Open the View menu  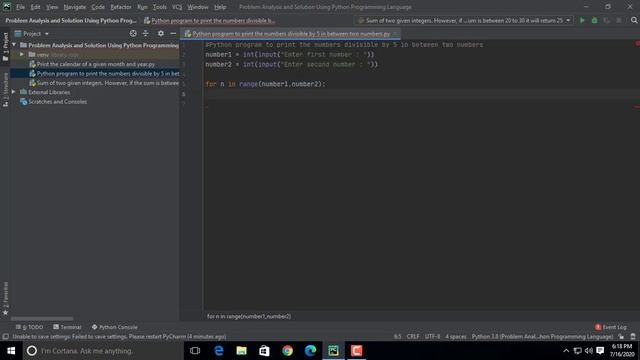point(52,7)
